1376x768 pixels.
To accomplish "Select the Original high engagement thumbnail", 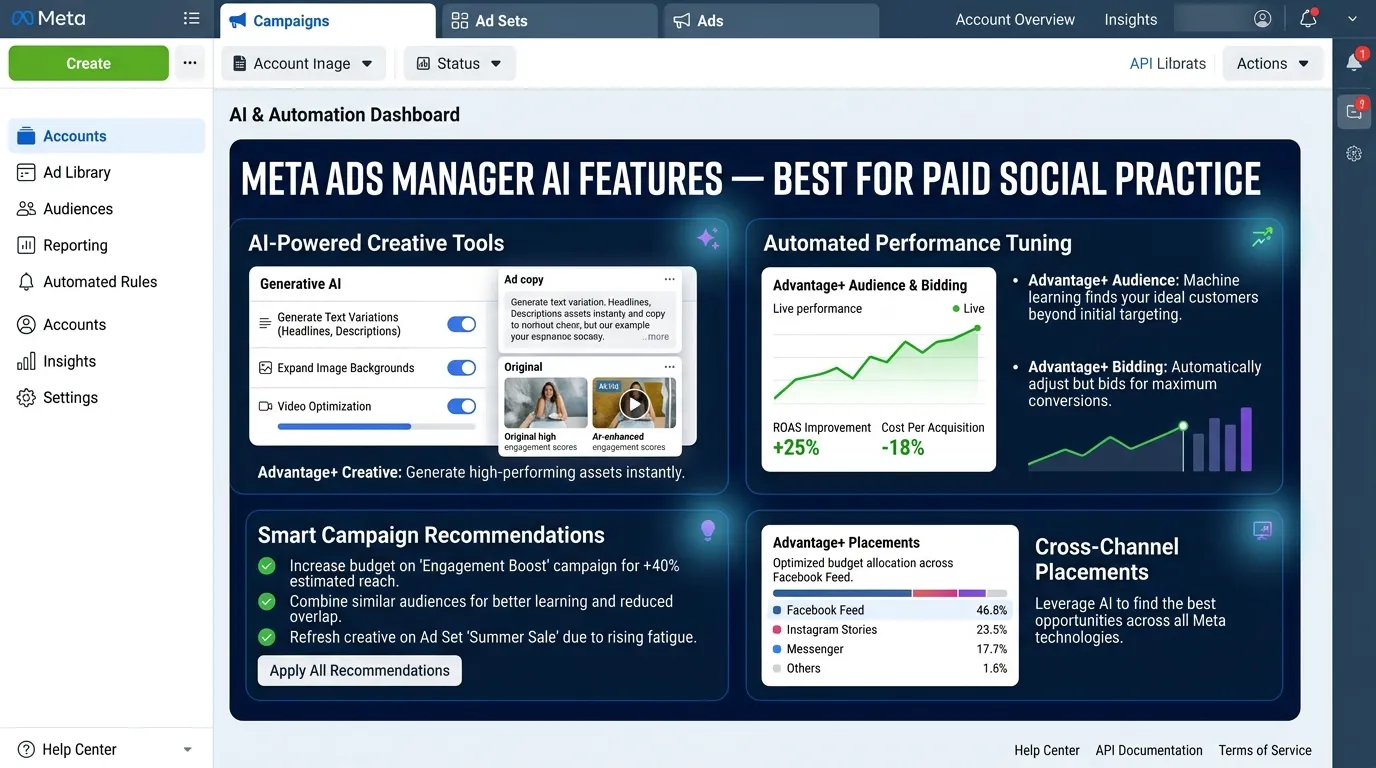I will click(545, 403).
